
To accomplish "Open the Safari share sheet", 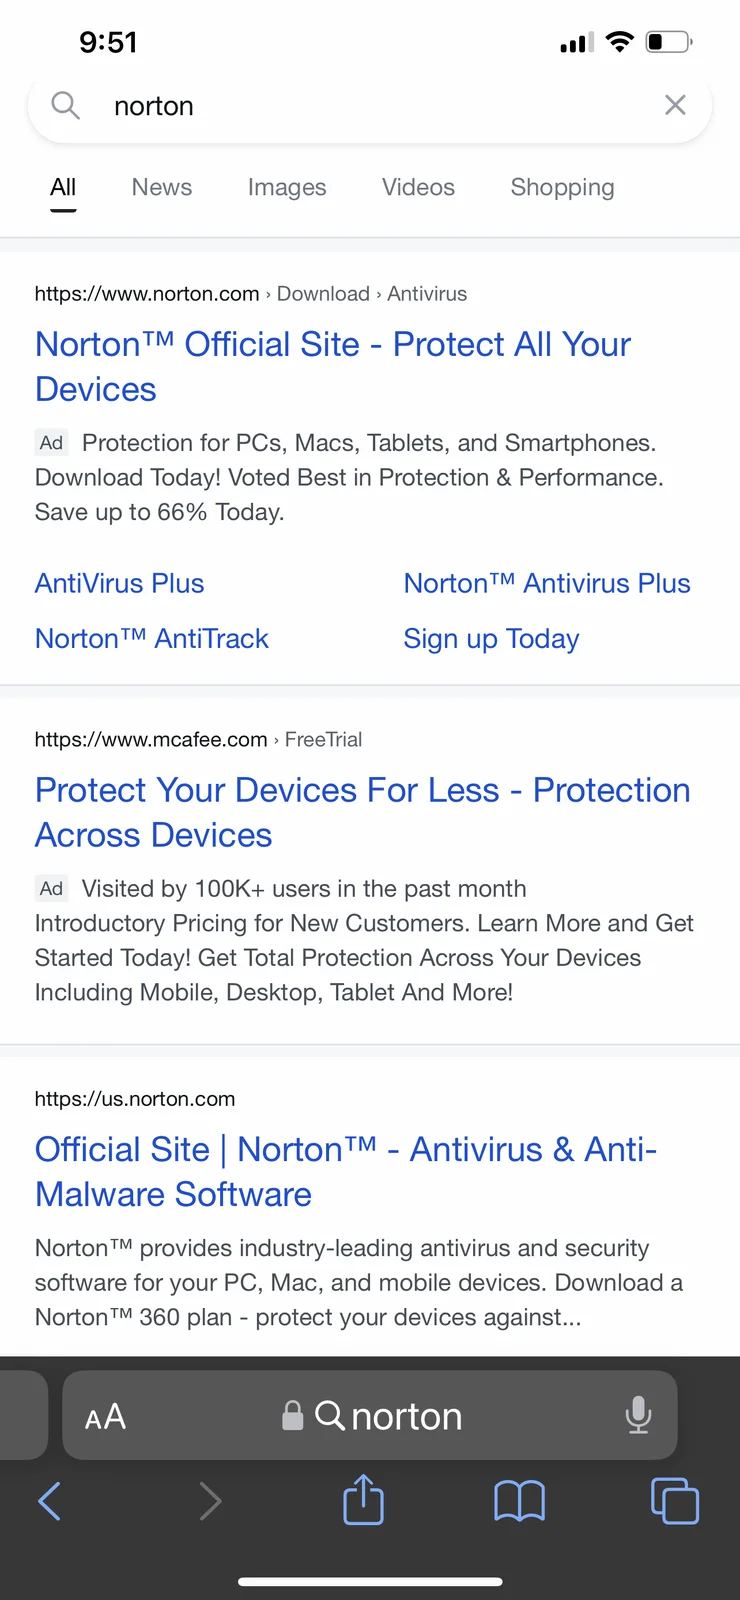I will coord(363,1500).
